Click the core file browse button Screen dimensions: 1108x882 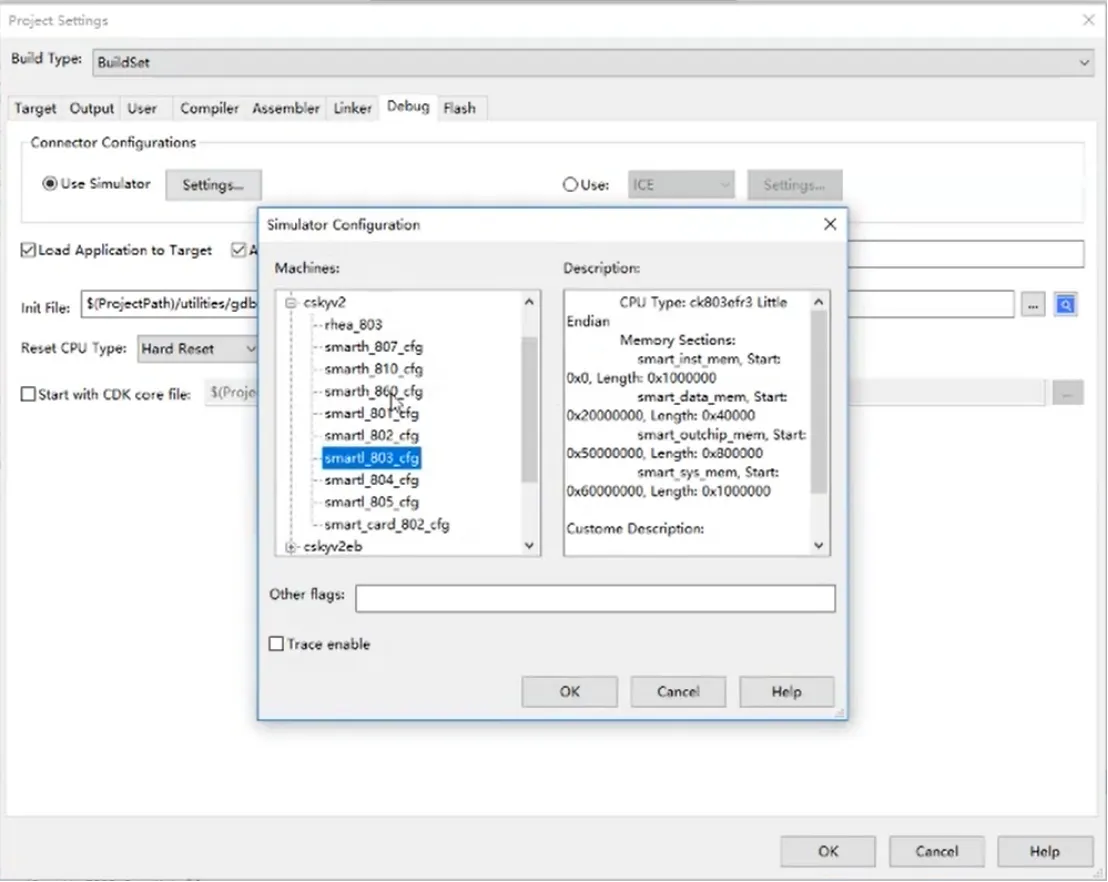(1068, 393)
